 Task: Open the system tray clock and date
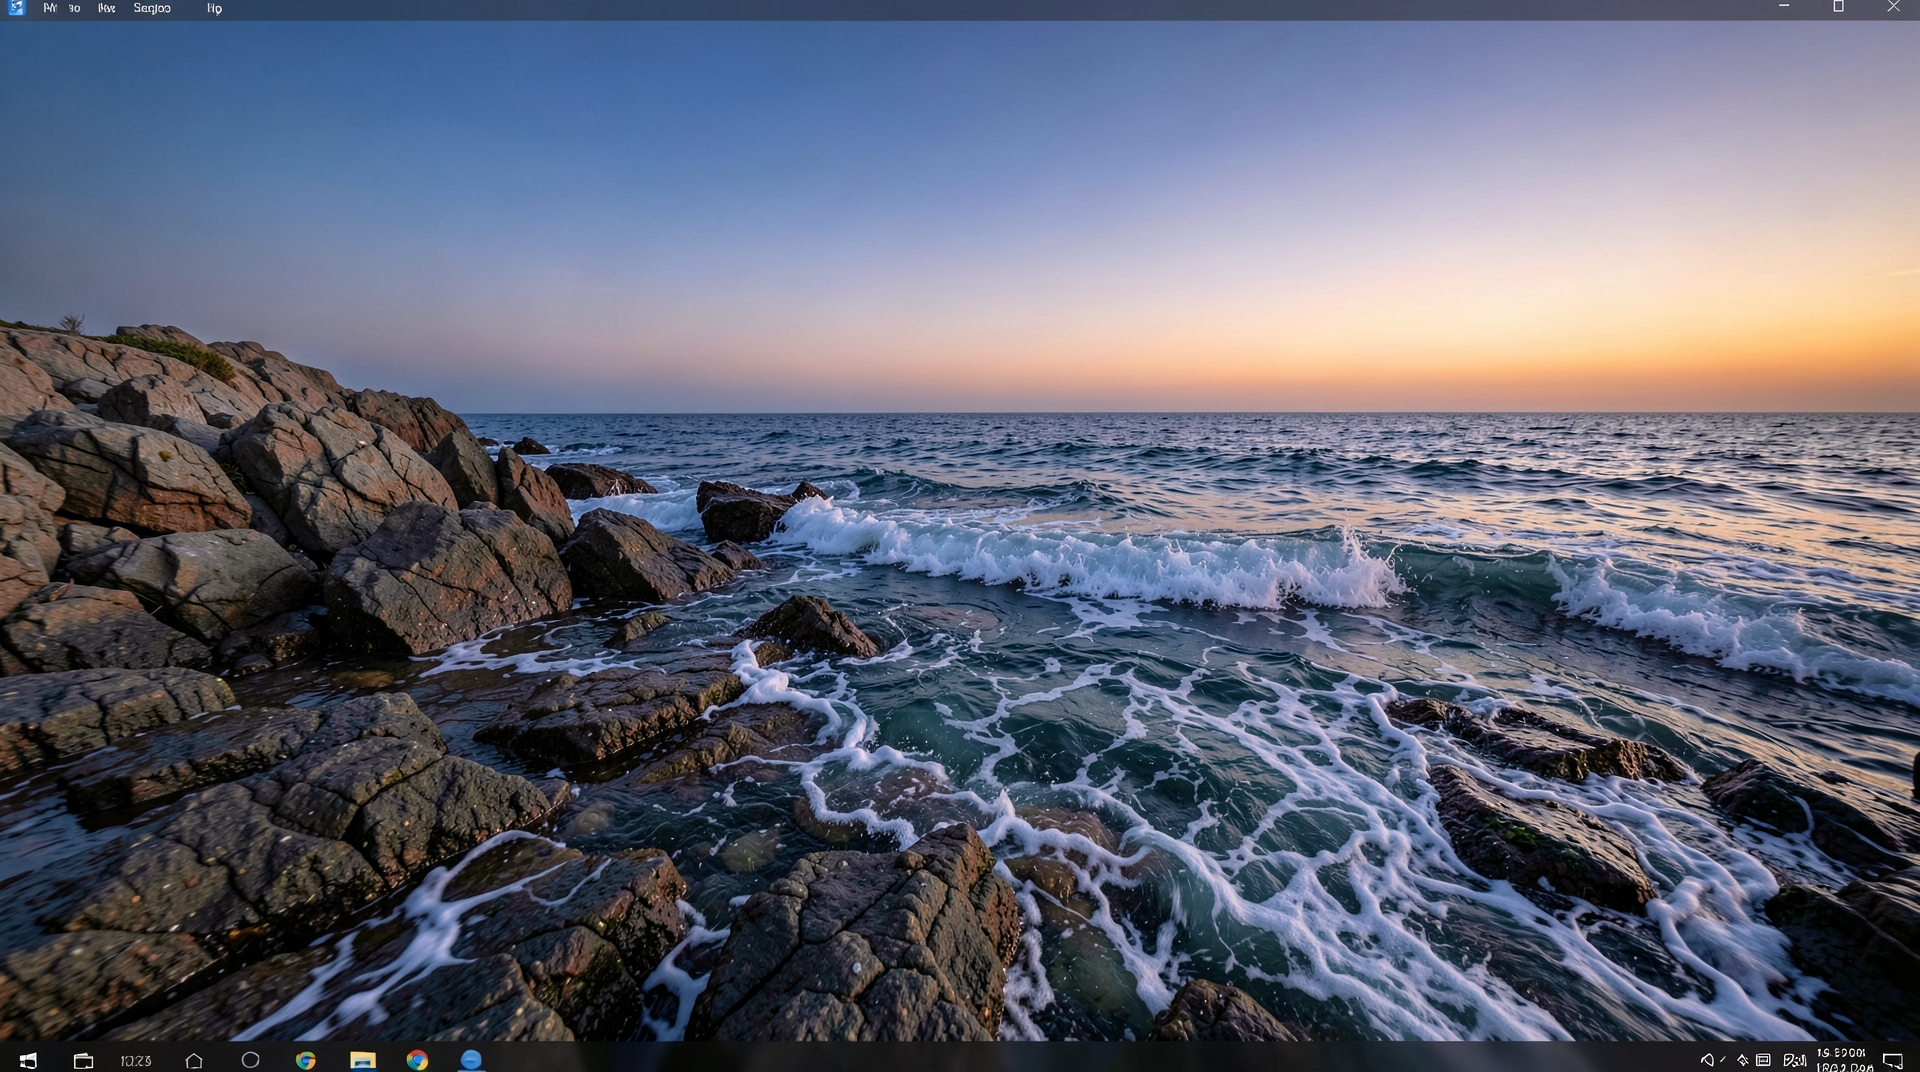click(1843, 1060)
